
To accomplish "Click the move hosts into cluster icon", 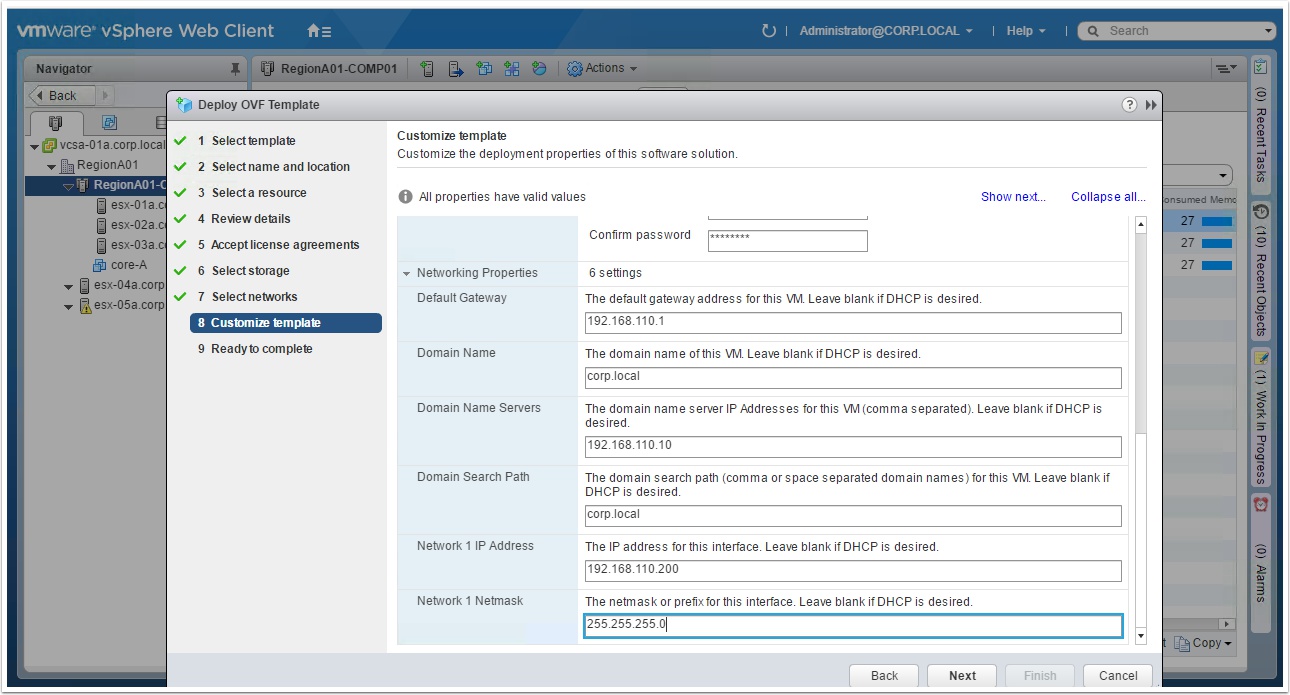I will click(456, 68).
